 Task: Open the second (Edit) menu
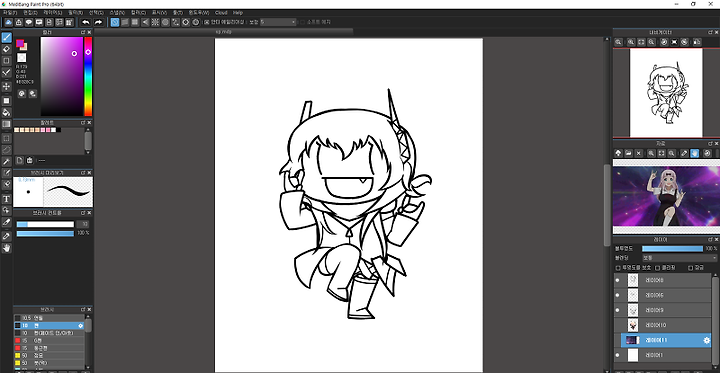pyautogui.click(x=30, y=12)
